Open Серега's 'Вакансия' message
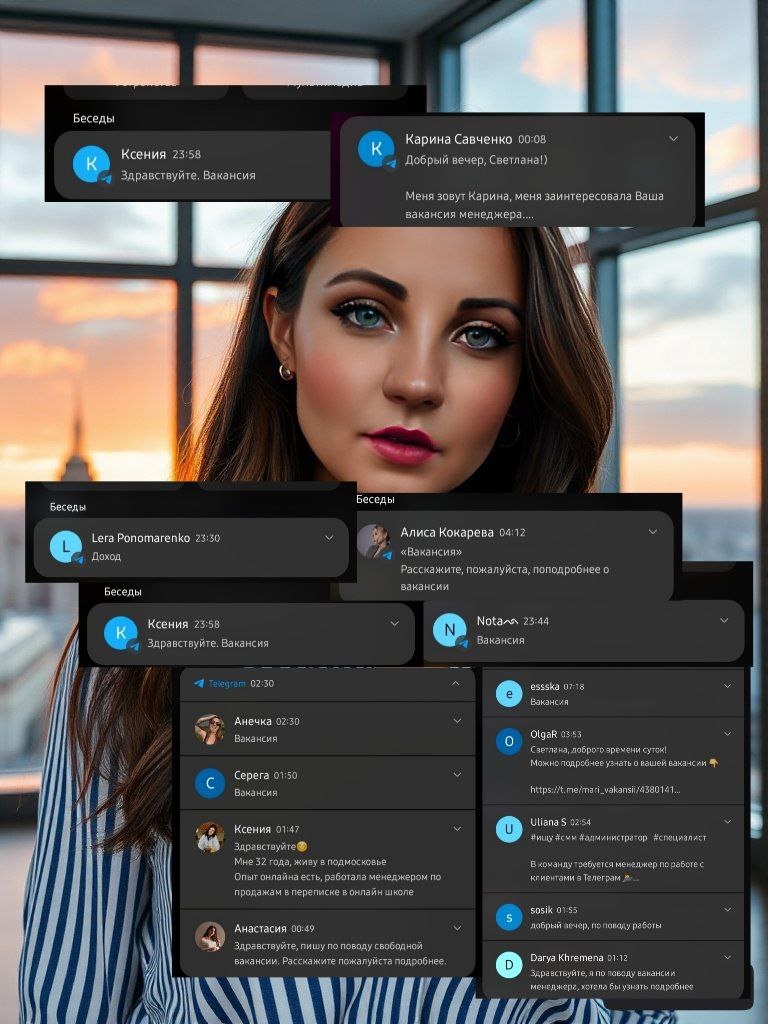Image resolution: width=768 pixels, height=1024 pixels. pos(255,792)
